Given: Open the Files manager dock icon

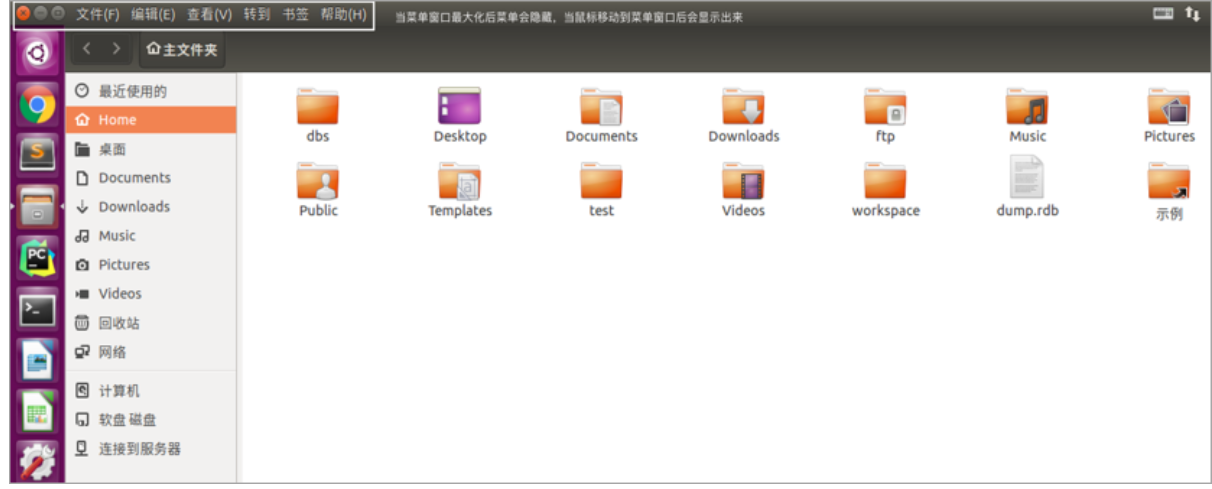Looking at the screenshot, I should click(x=38, y=207).
